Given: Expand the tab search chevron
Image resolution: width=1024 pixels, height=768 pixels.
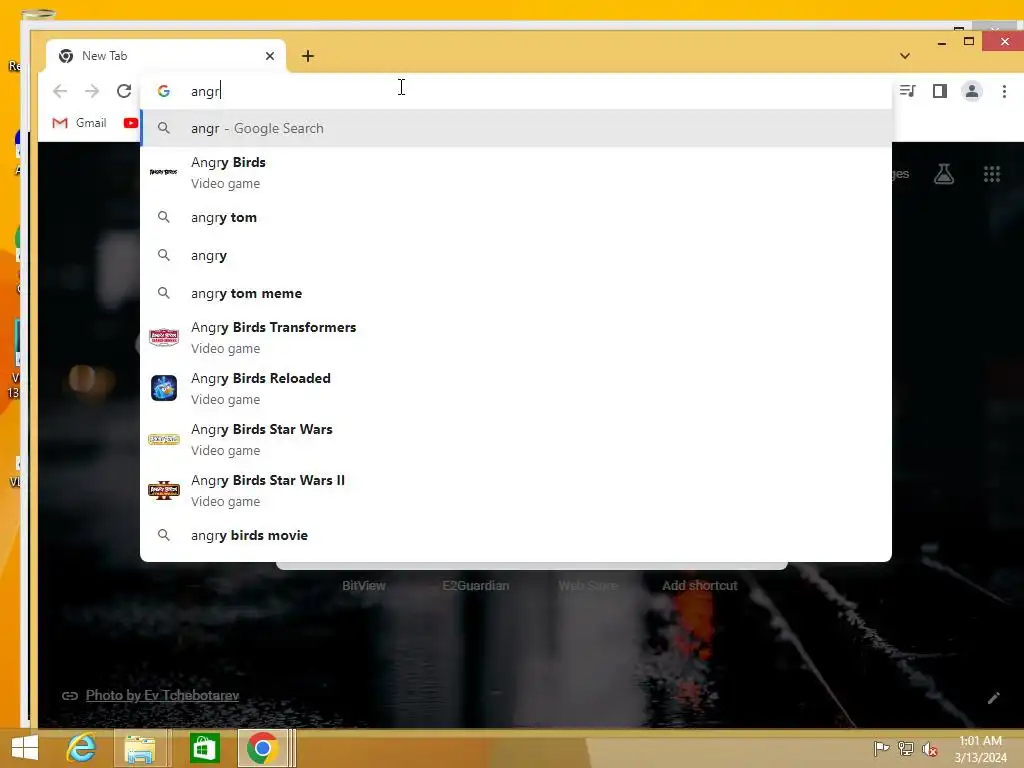Looking at the screenshot, I should (x=904, y=56).
